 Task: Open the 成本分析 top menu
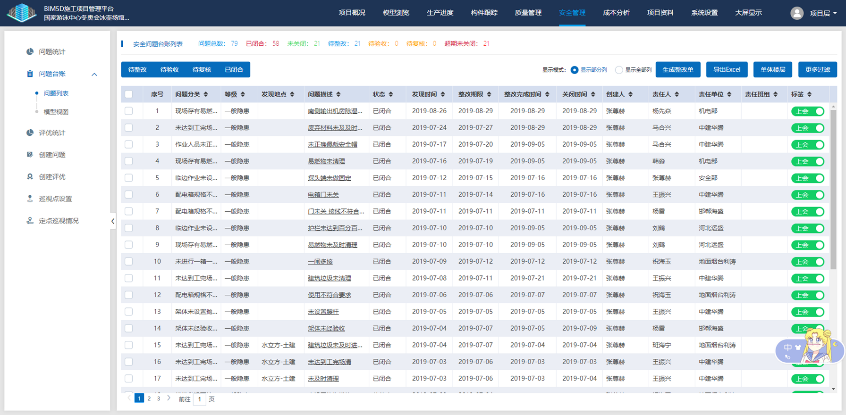pos(617,13)
